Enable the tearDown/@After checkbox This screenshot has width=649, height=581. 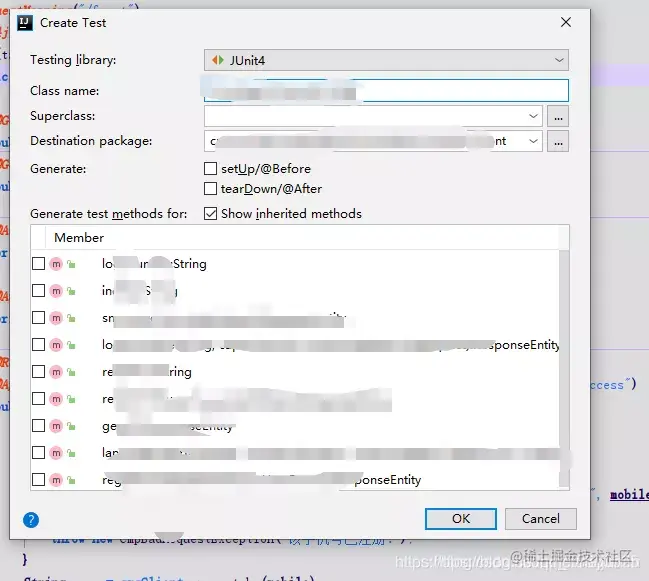[210, 189]
